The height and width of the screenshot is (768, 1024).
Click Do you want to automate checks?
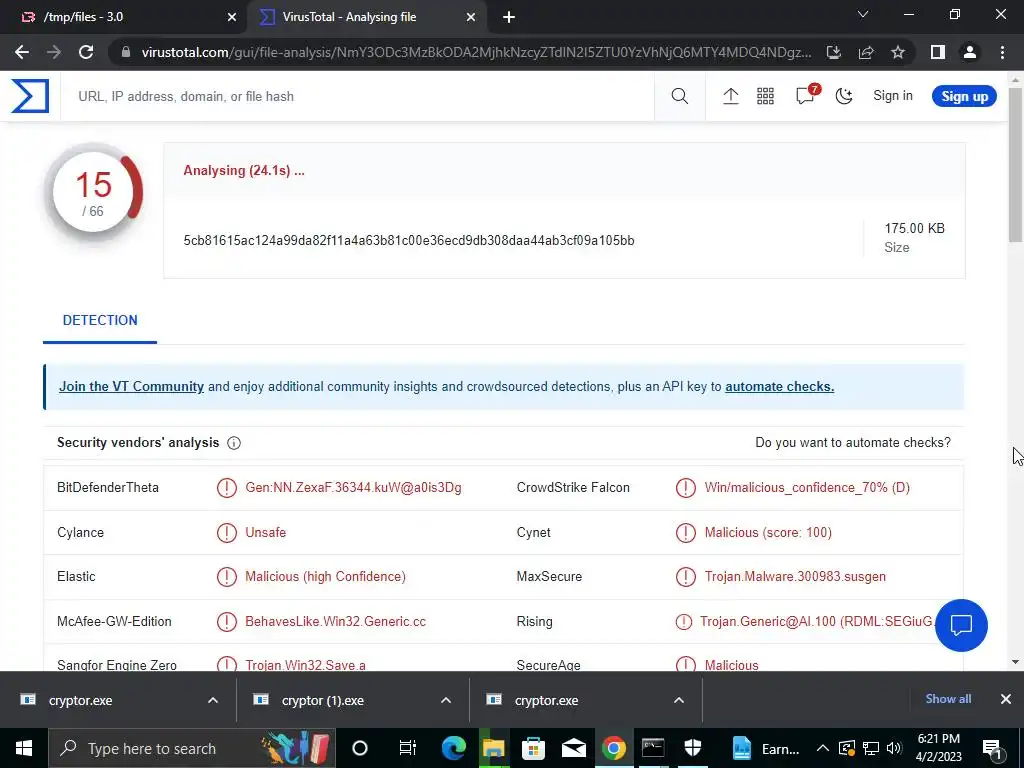[x=853, y=443]
